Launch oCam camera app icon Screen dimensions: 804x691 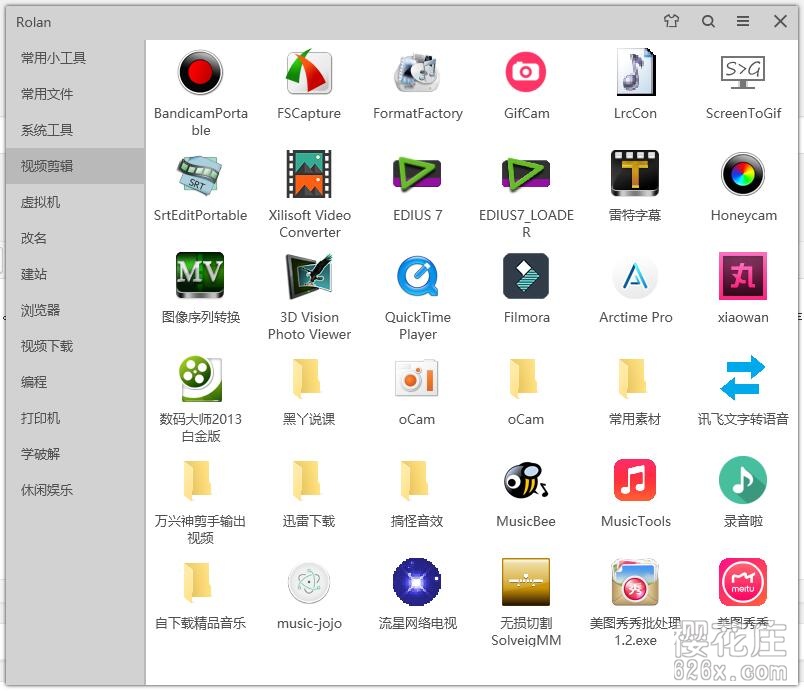click(x=417, y=378)
